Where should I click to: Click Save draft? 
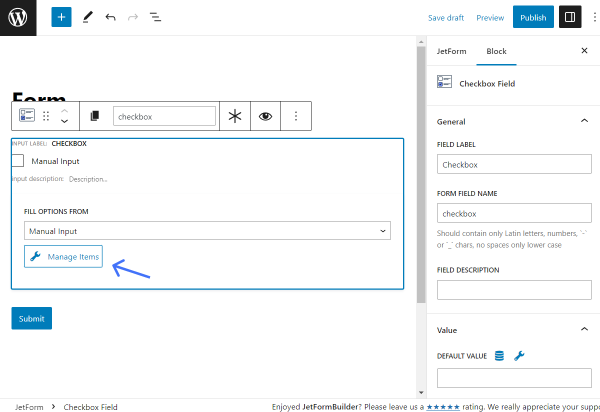click(446, 18)
